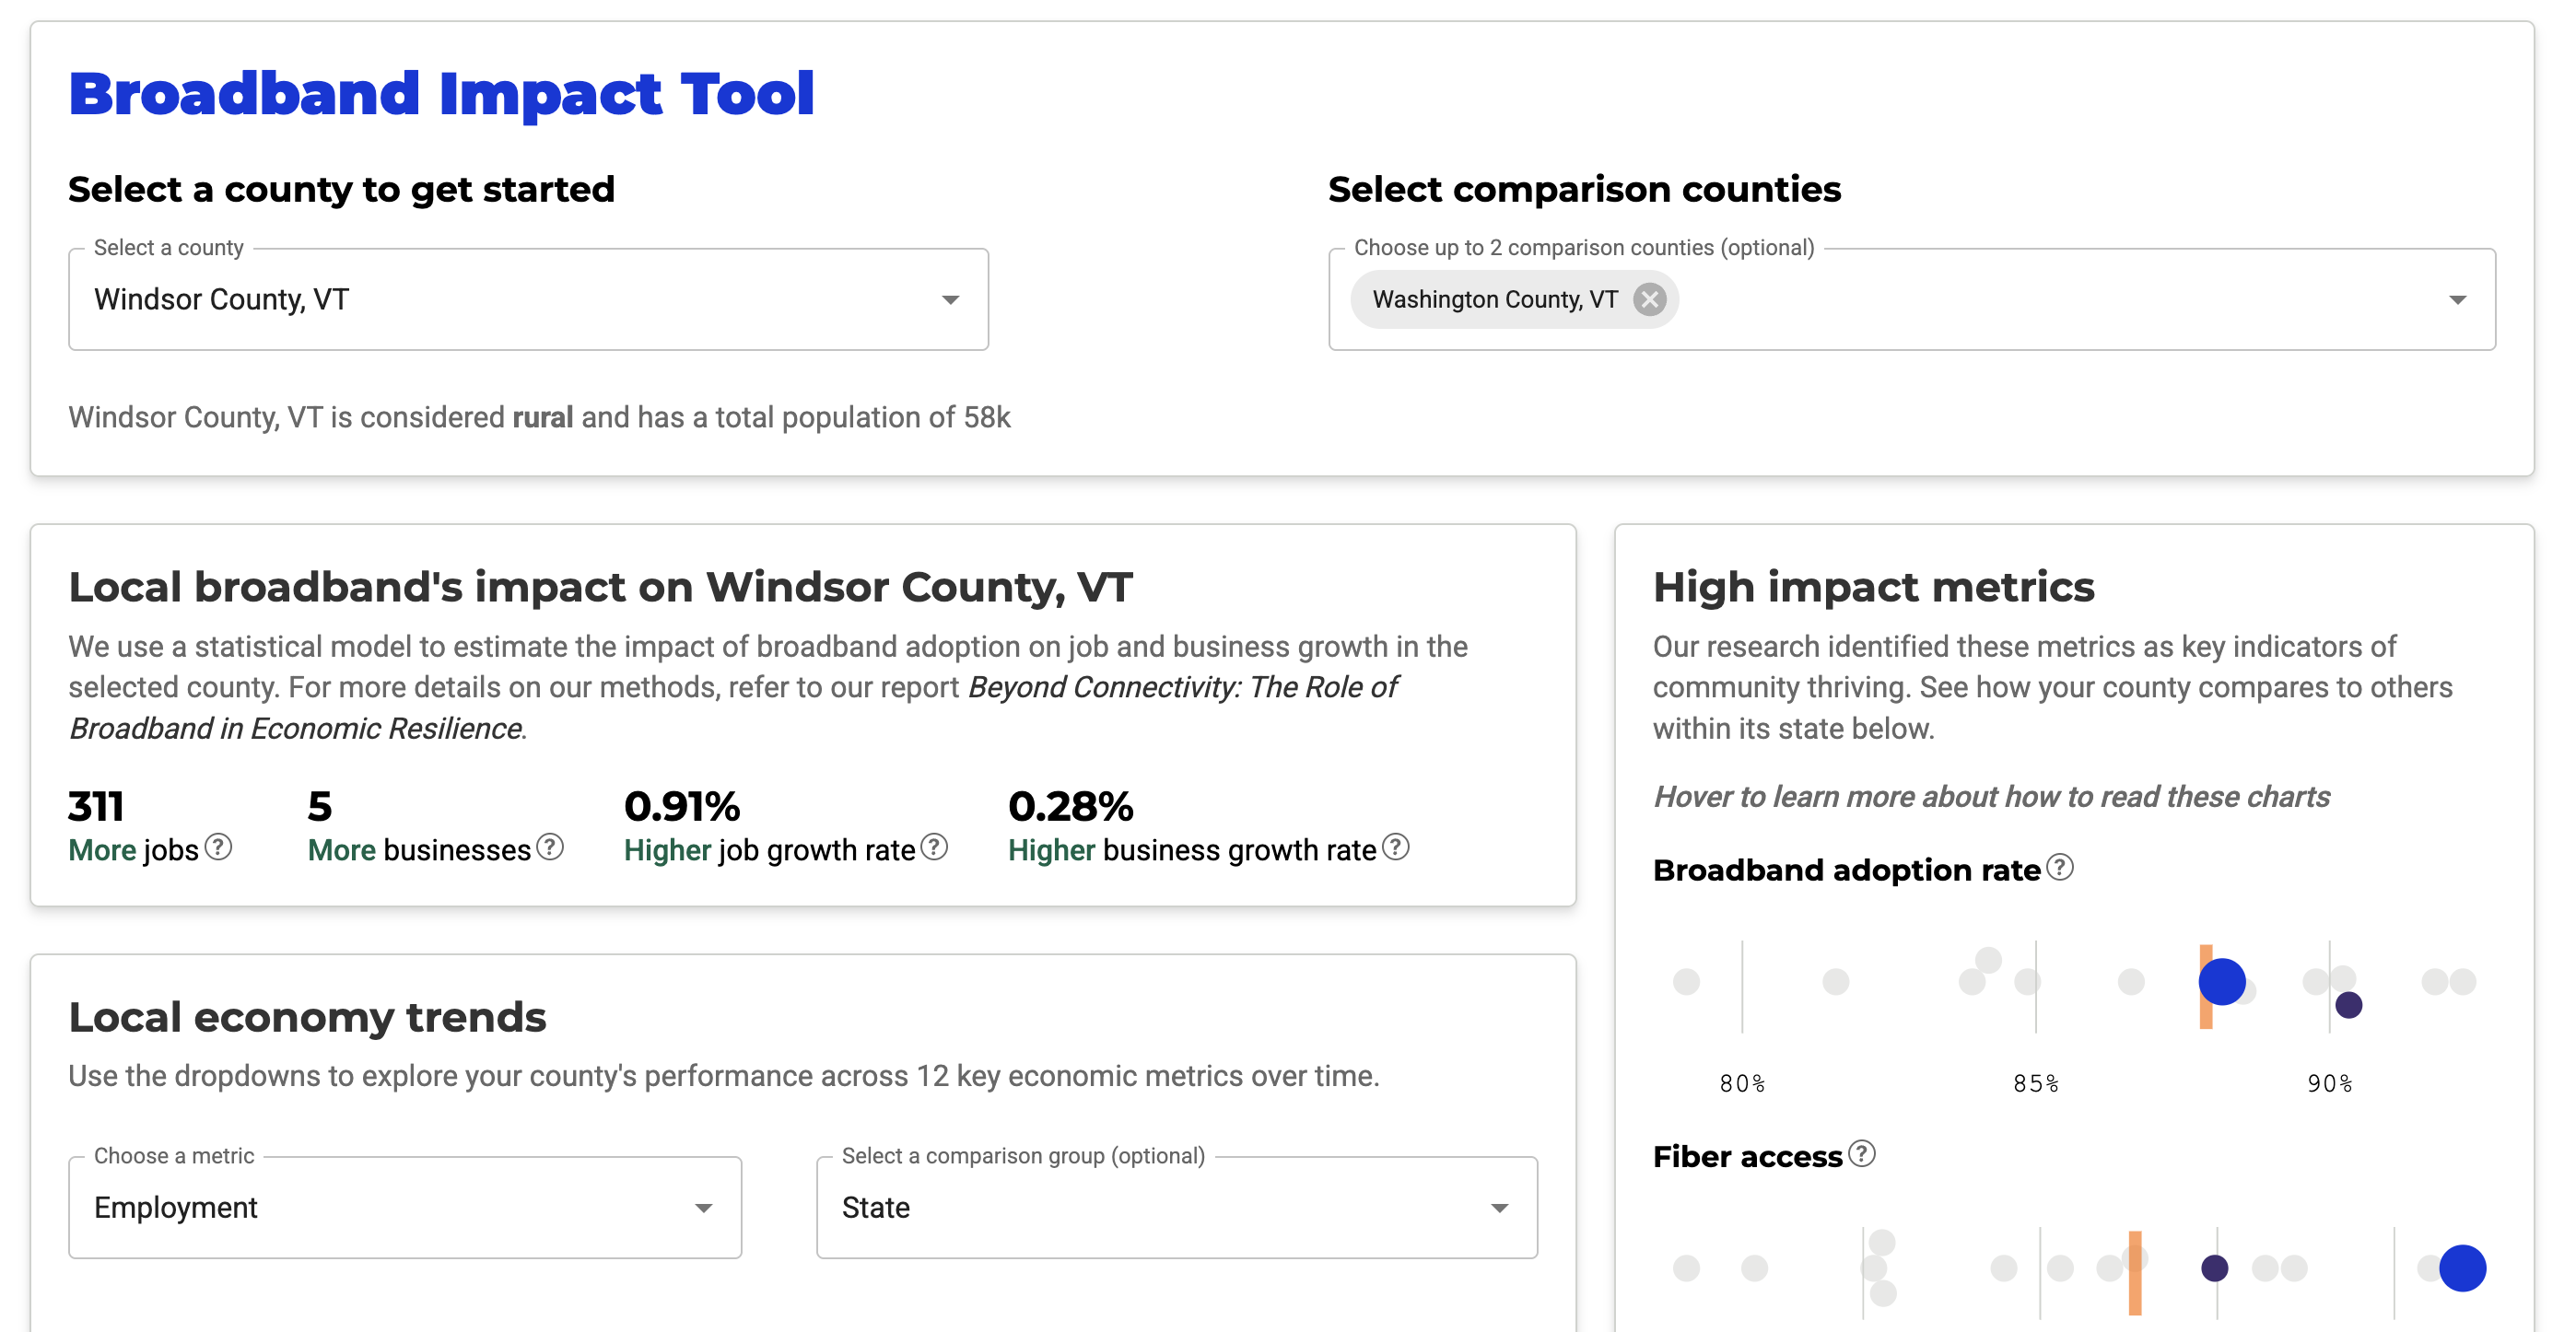Remove Washington County, VT comparison chip
The width and height of the screenshot is (2576, 1332).
(x=1649, y=299)
